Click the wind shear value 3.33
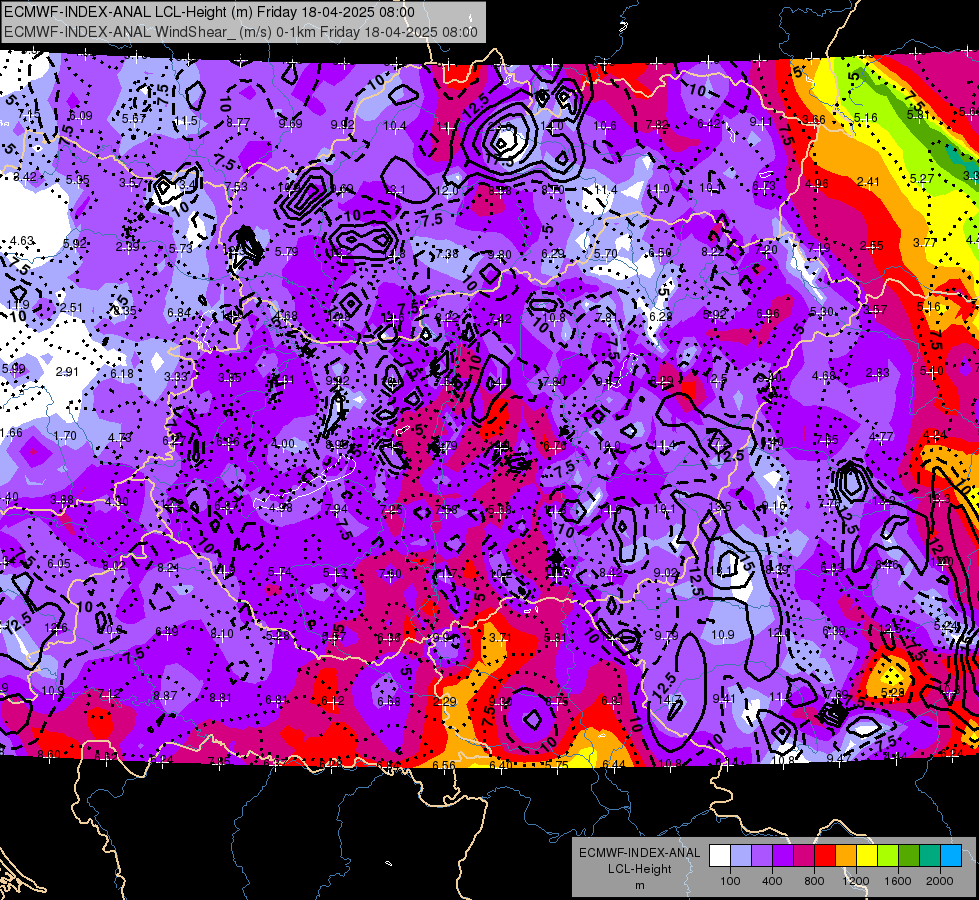Viewport: 979px width, 900px height. pyautogui.click(x=176, y=377)
